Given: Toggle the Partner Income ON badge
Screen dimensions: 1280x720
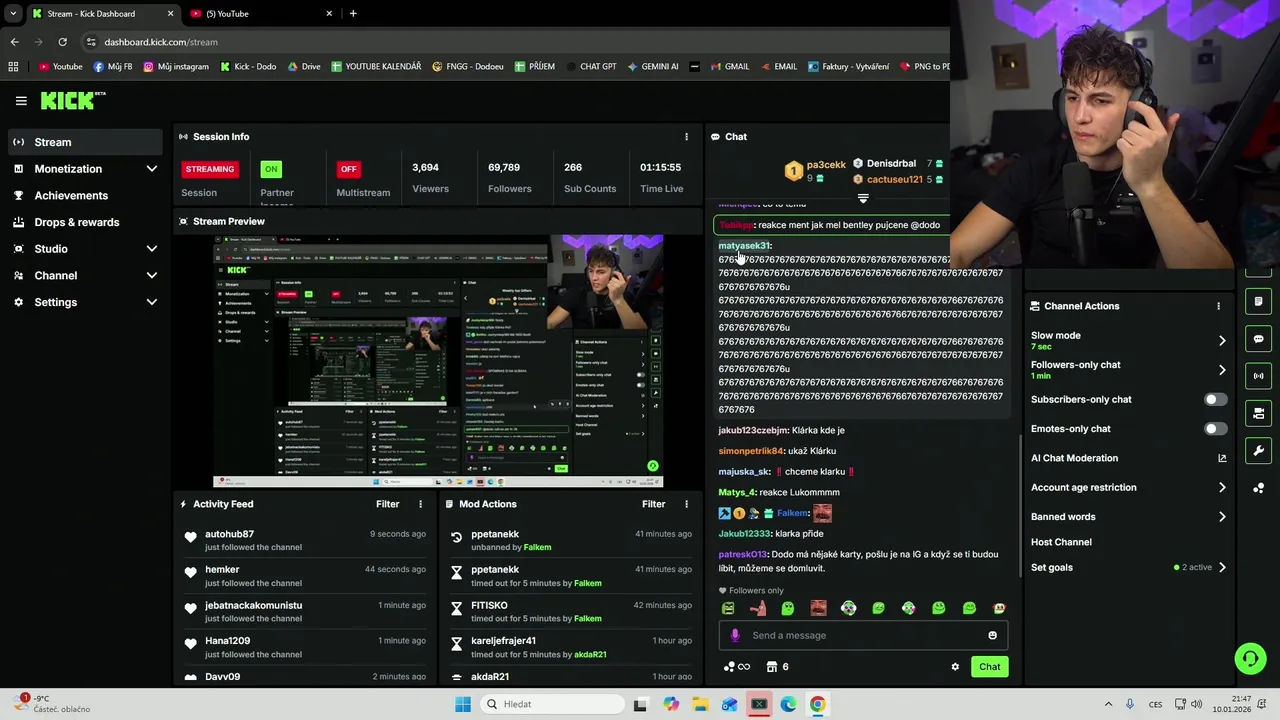Looking at the screenshot, I should [271, 169].
